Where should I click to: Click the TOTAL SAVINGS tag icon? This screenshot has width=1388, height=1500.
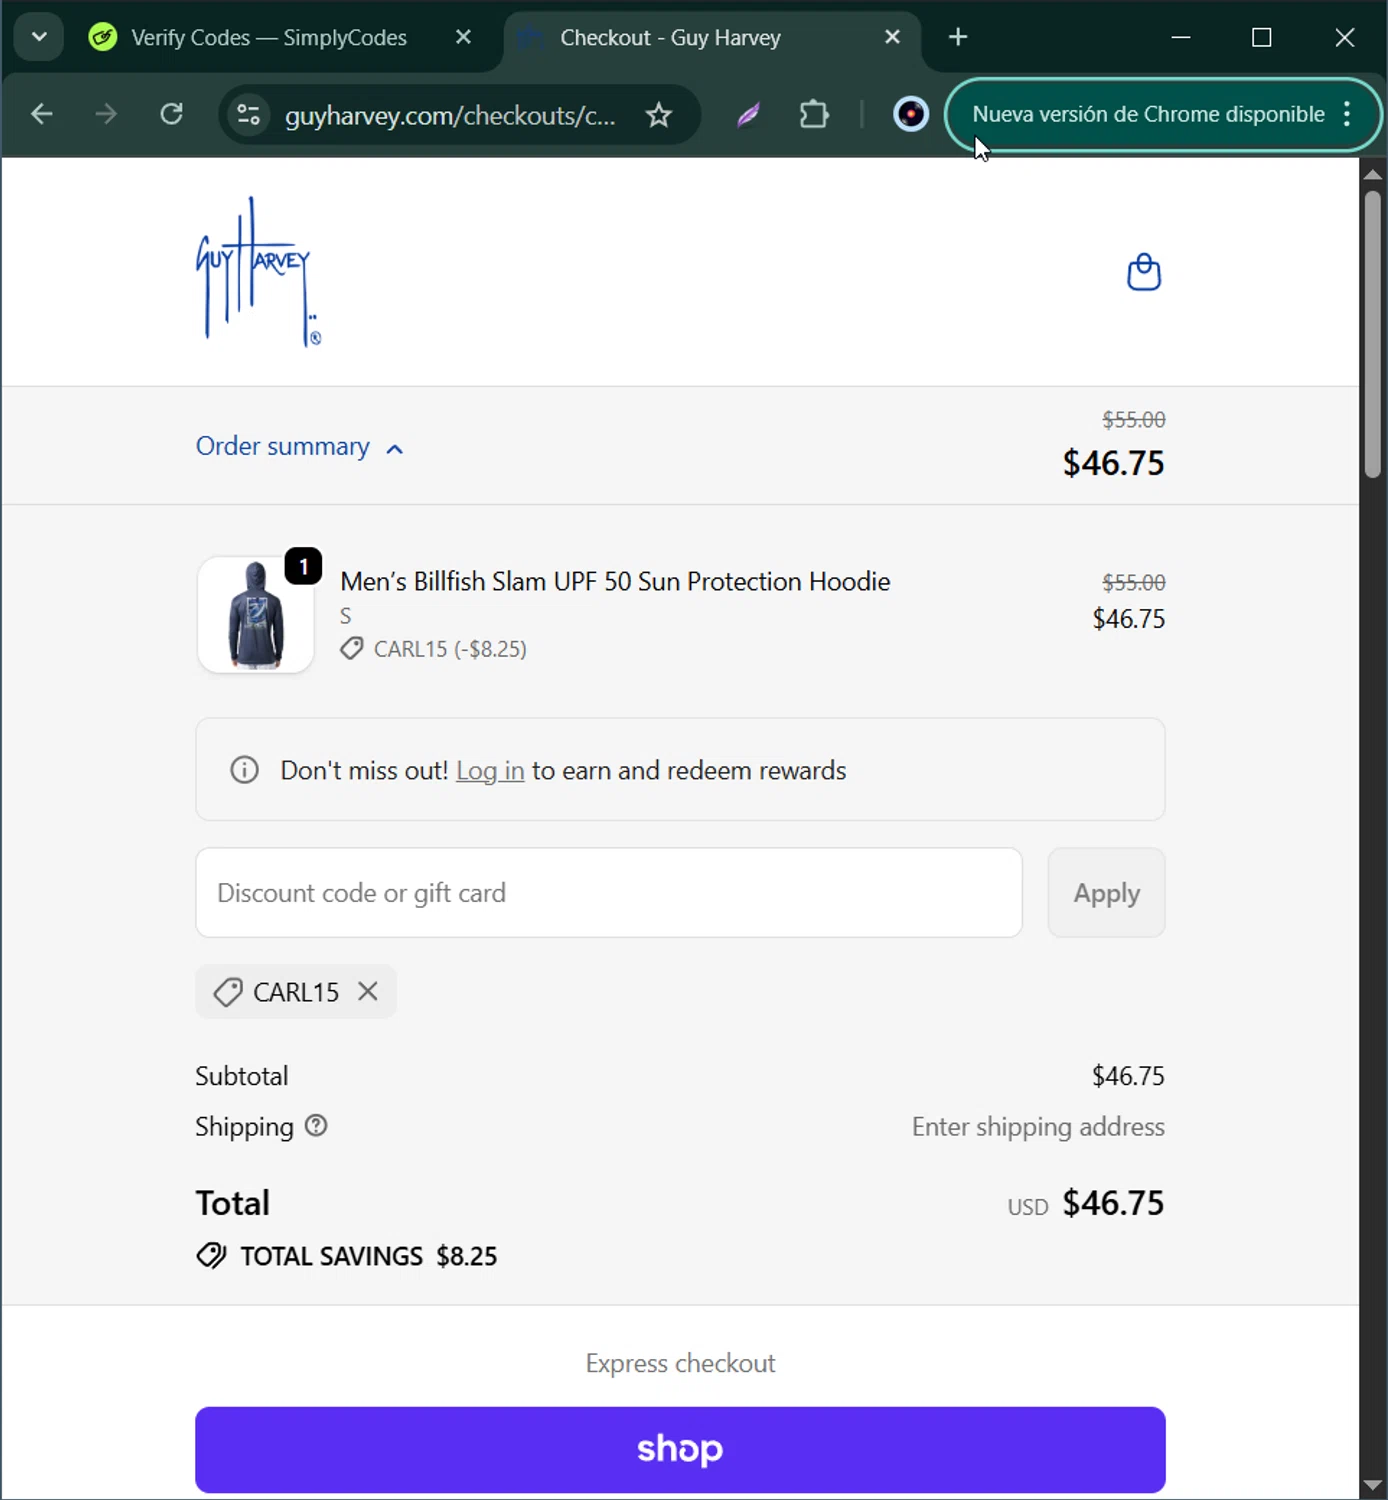211,1255
